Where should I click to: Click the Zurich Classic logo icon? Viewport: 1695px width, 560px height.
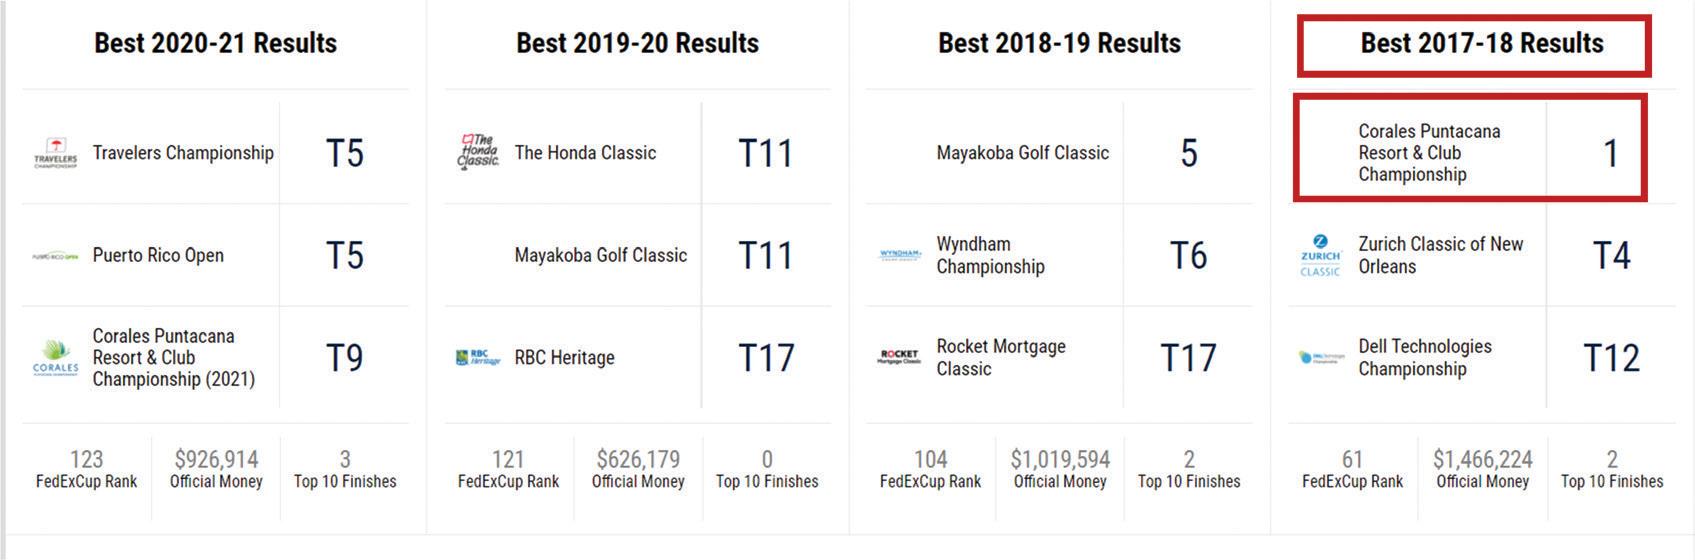coord(1320,255)
